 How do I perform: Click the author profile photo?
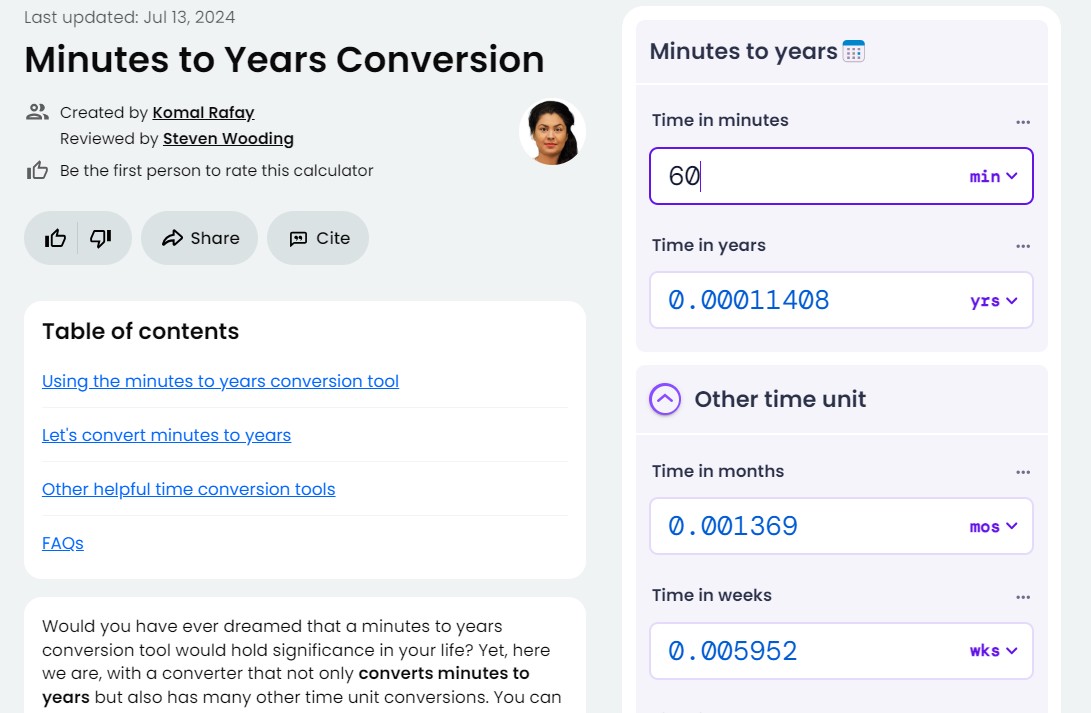click(552, 132)
